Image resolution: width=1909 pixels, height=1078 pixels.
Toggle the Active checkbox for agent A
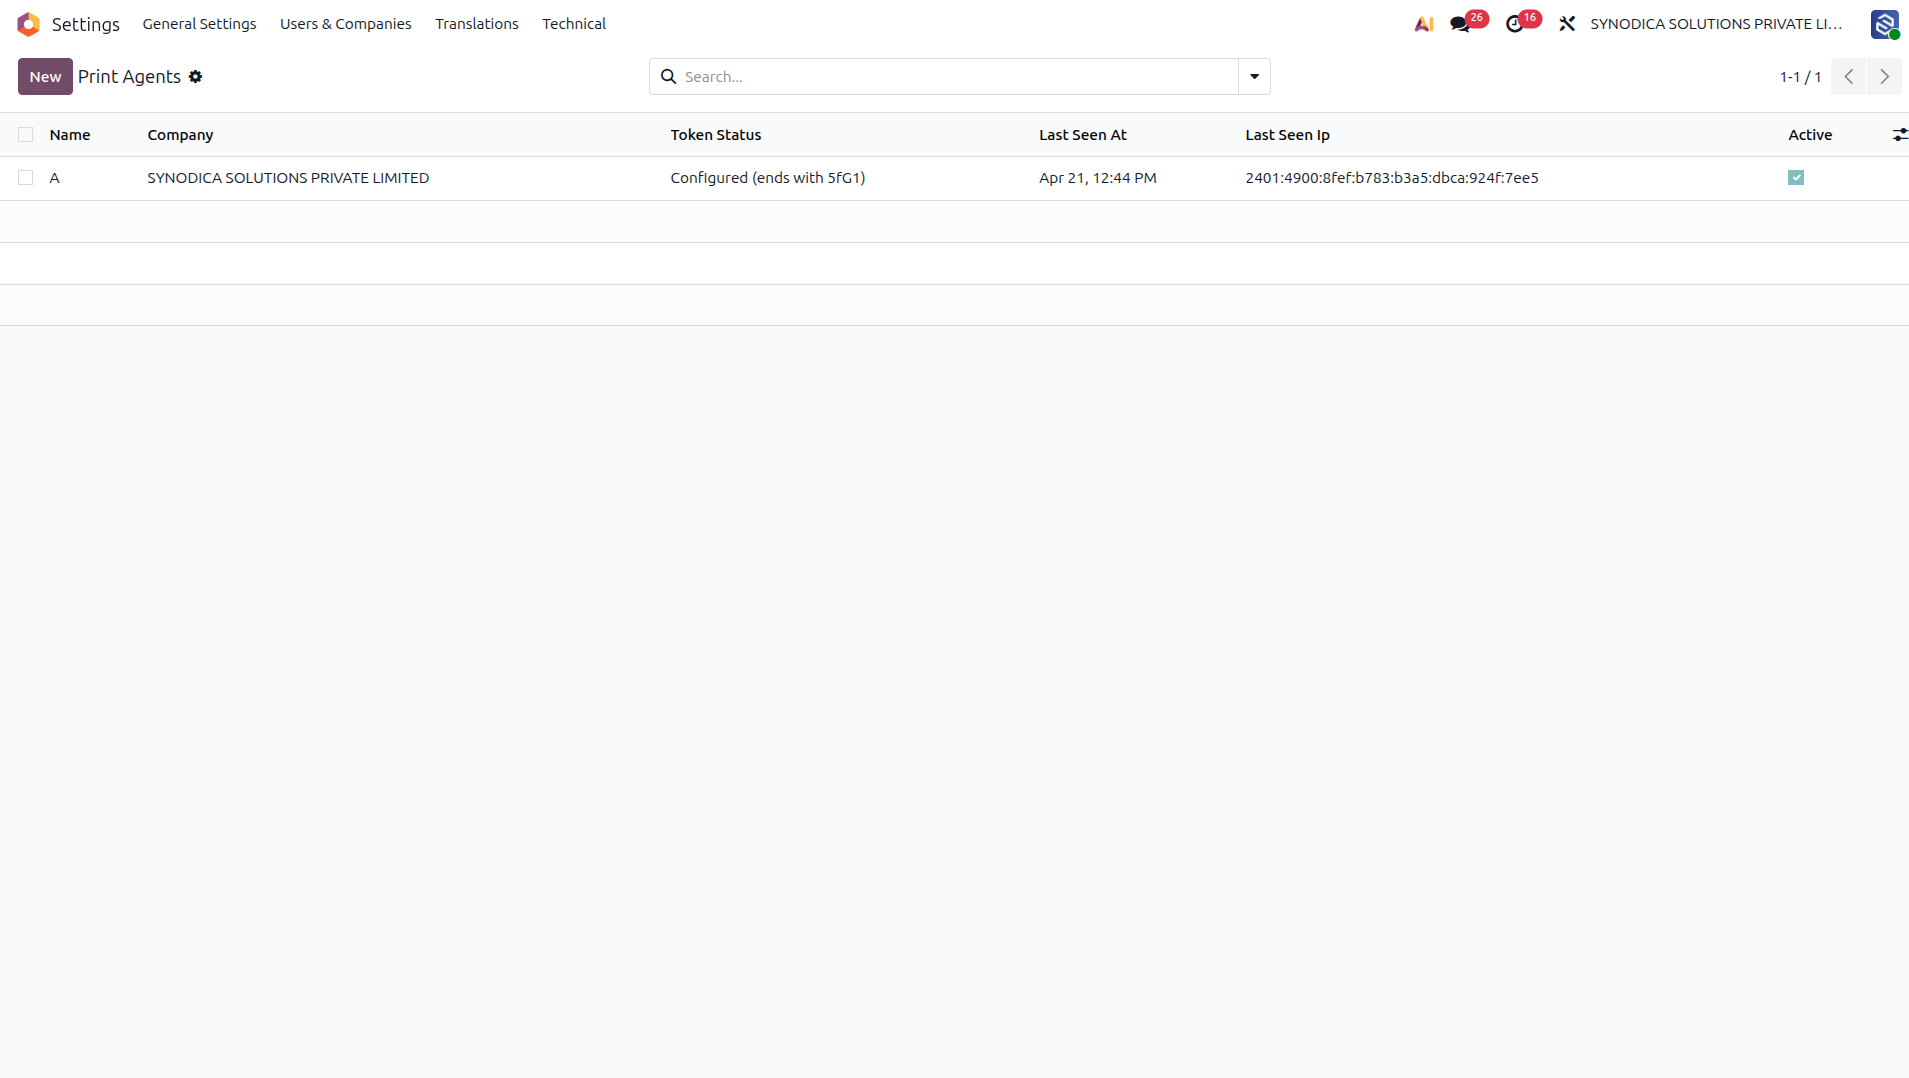point(1796,178)
